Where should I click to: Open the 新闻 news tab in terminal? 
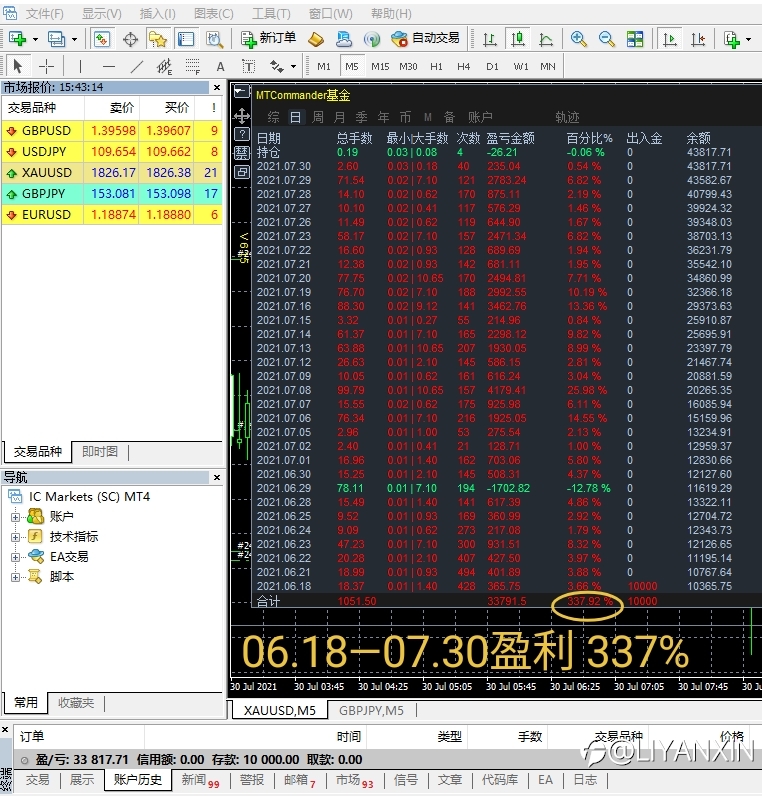(200, 780)
